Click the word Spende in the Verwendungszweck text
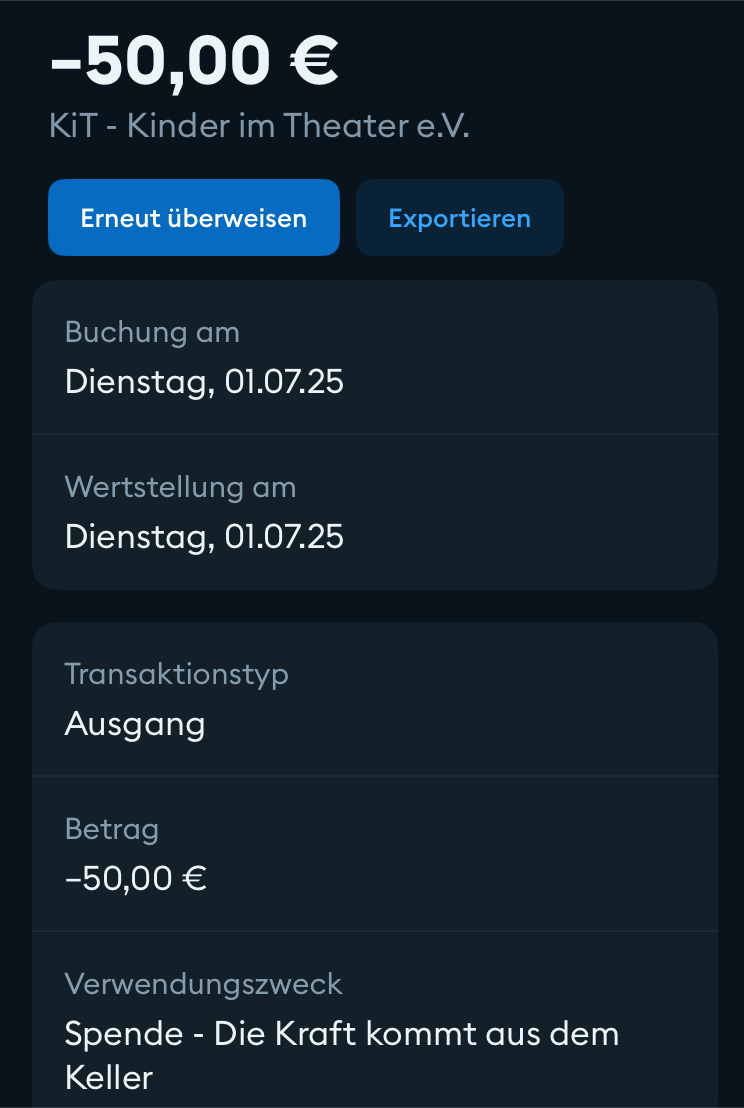 coord(122,1033)
